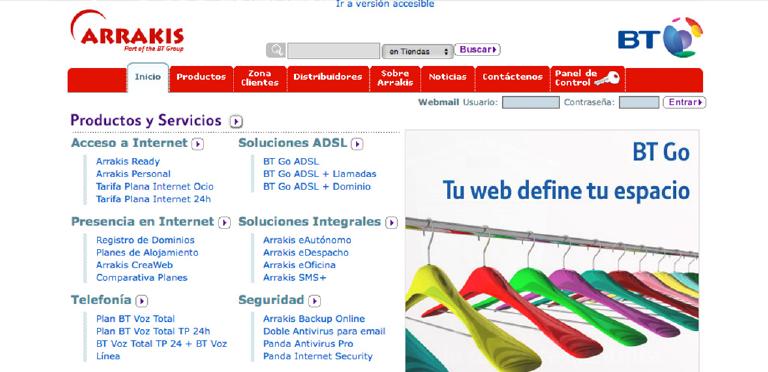Click the Buscar button

(x=478, y=49)
